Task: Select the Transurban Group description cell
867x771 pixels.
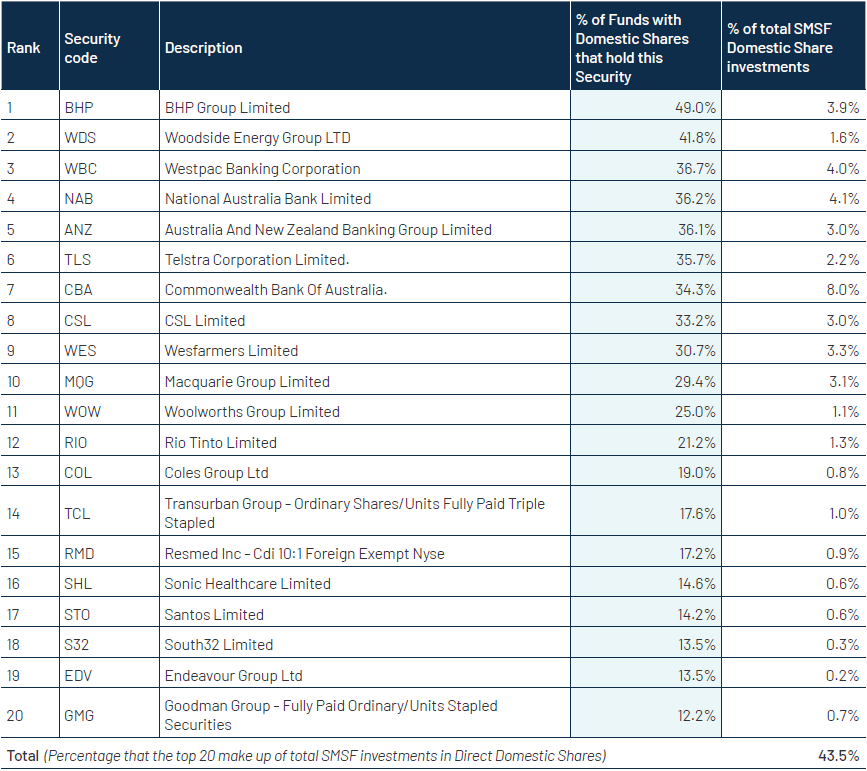Action: point(354,513)
